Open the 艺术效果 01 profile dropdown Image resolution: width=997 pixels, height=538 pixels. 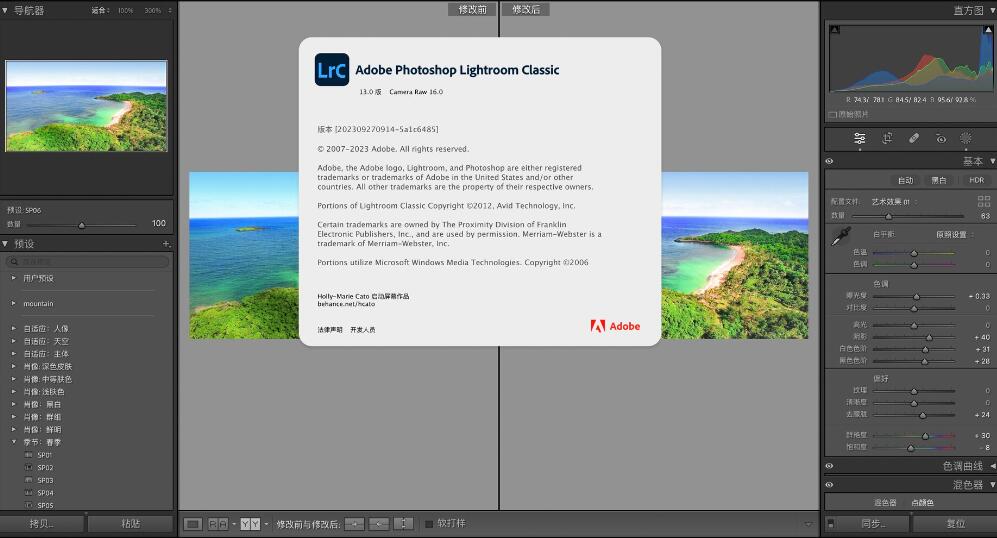coord(895,202)
